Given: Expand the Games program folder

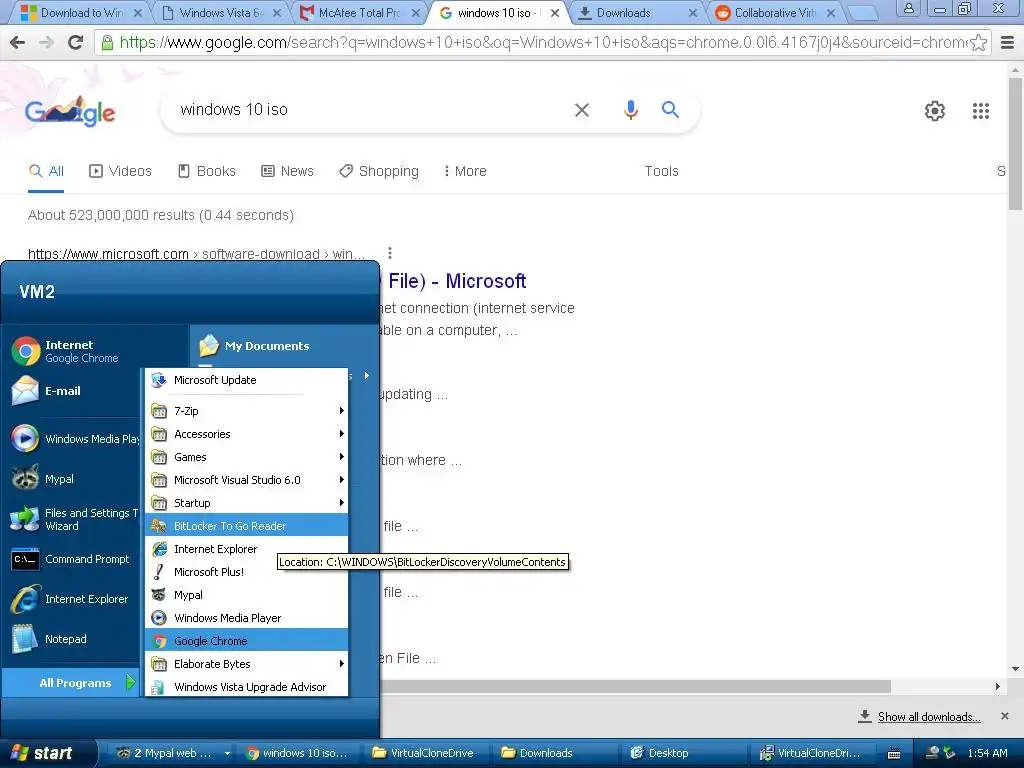Looking at the screenshot, I should (247, 457).
